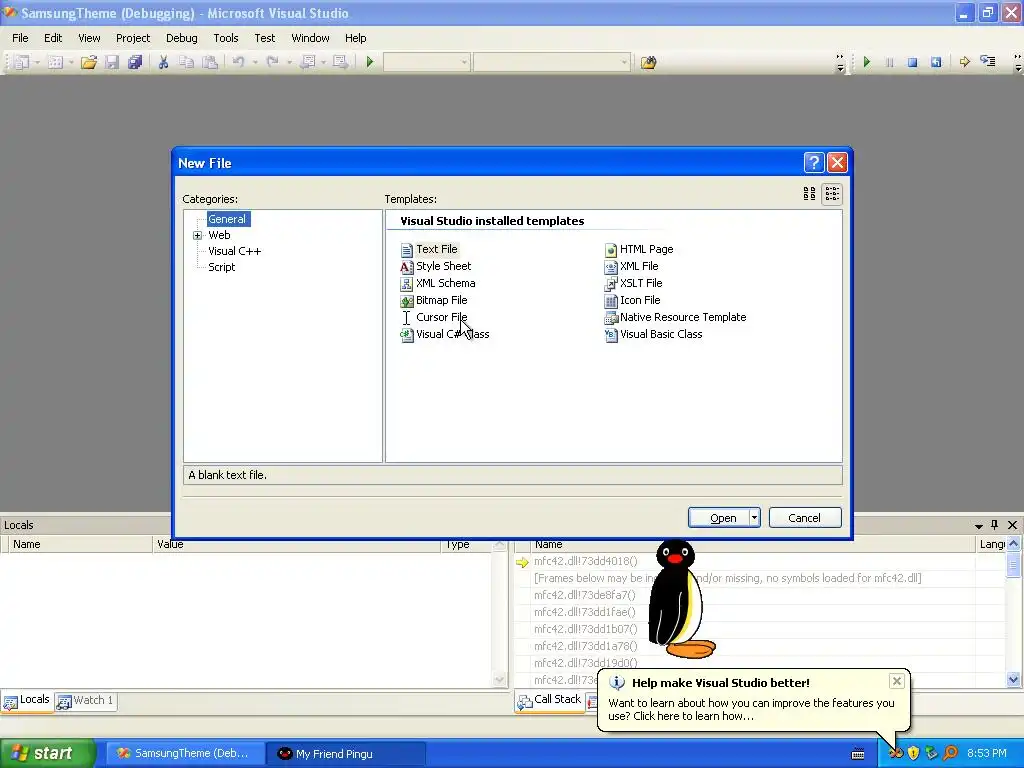Click the network connection tray icon
Viewport: 1024px width, 768px height.
932,753
